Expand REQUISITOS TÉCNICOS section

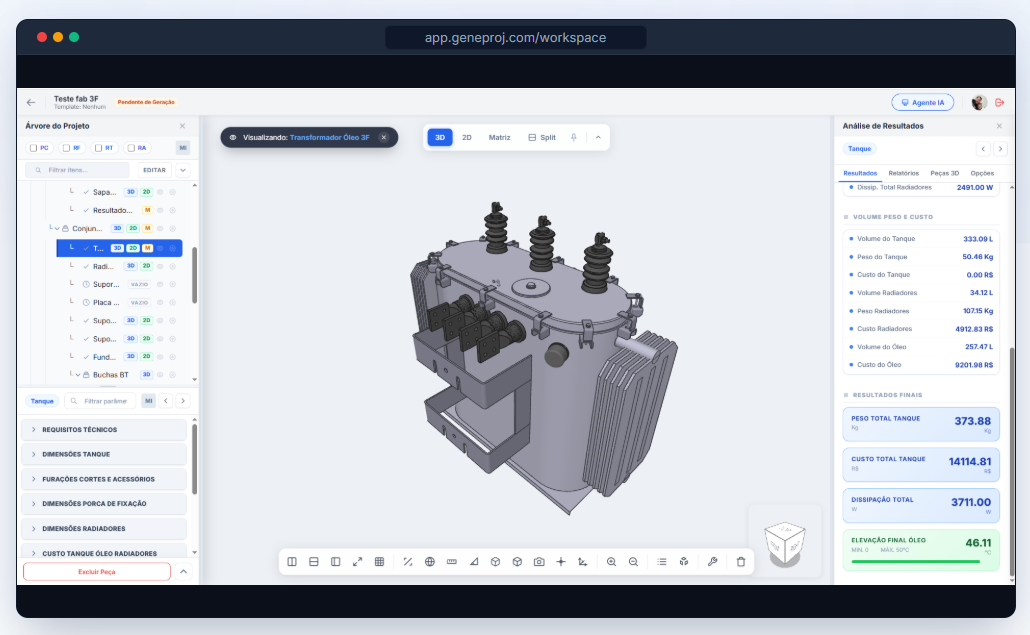pyautogui.click(x=104, y=429)
